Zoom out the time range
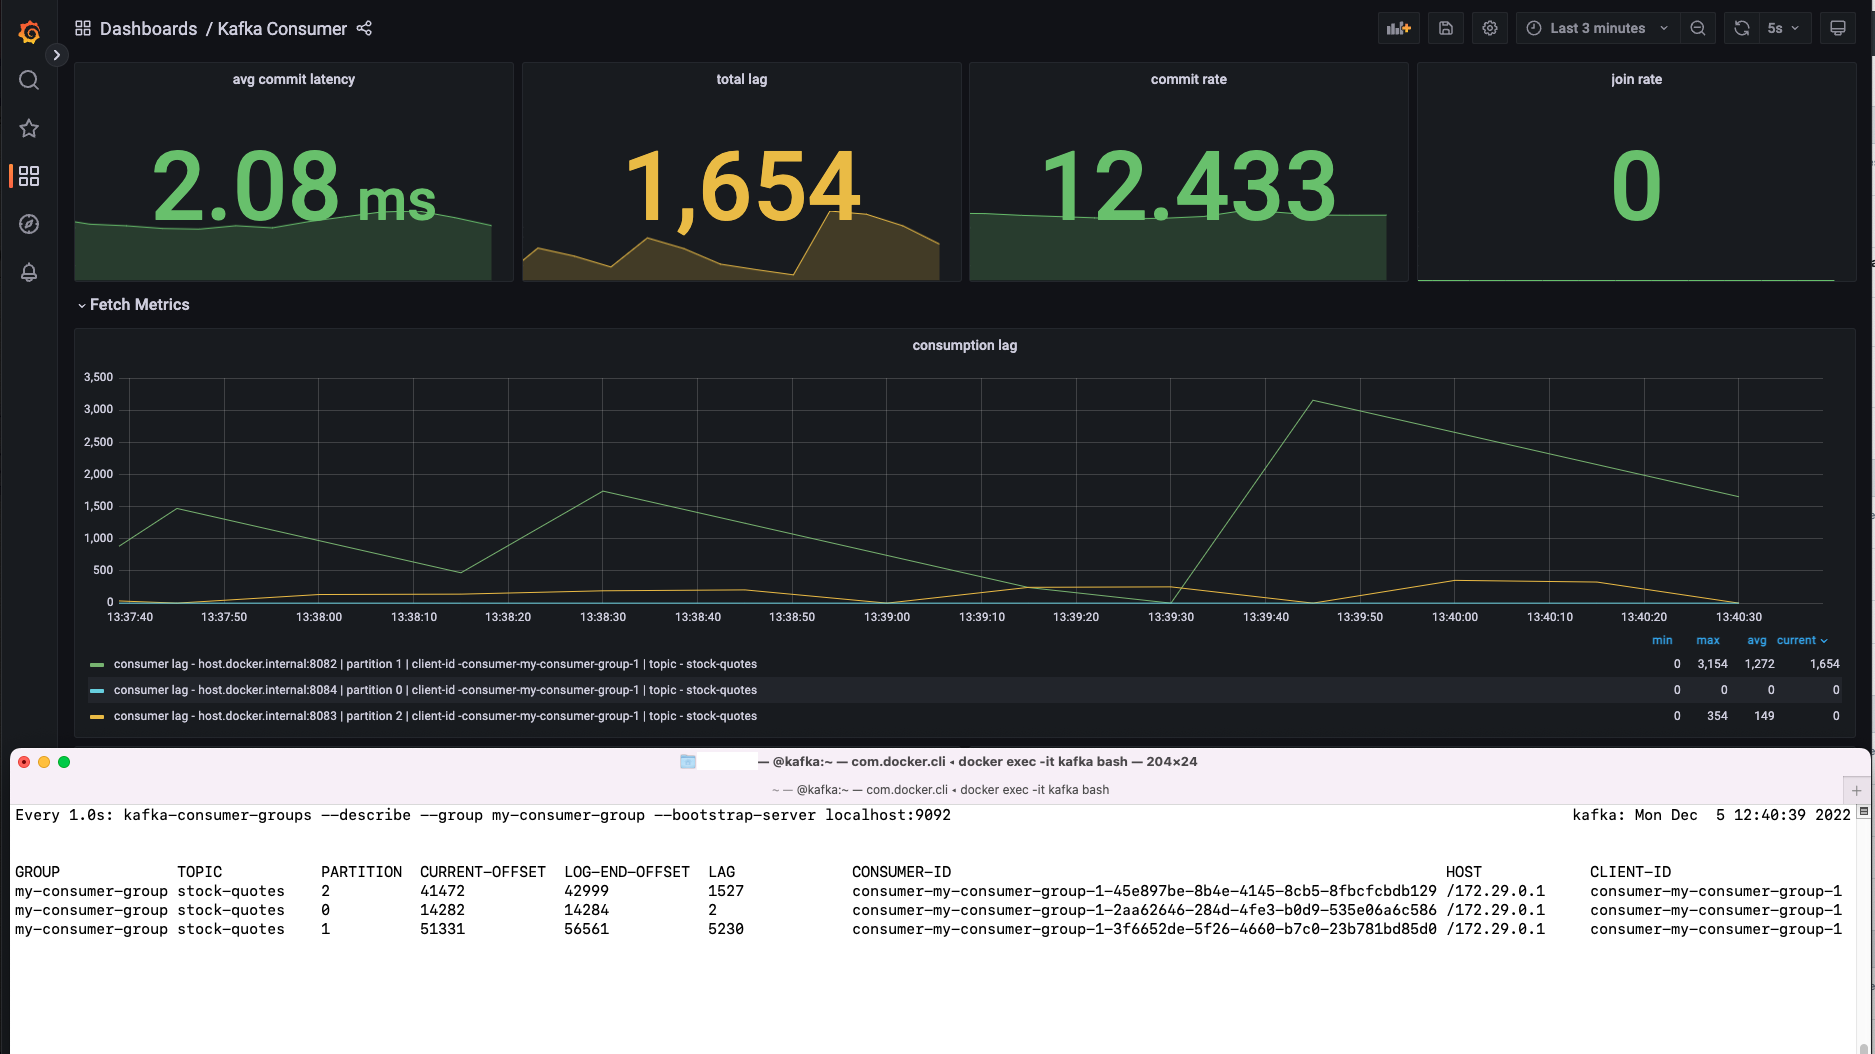 (1698, 28)
